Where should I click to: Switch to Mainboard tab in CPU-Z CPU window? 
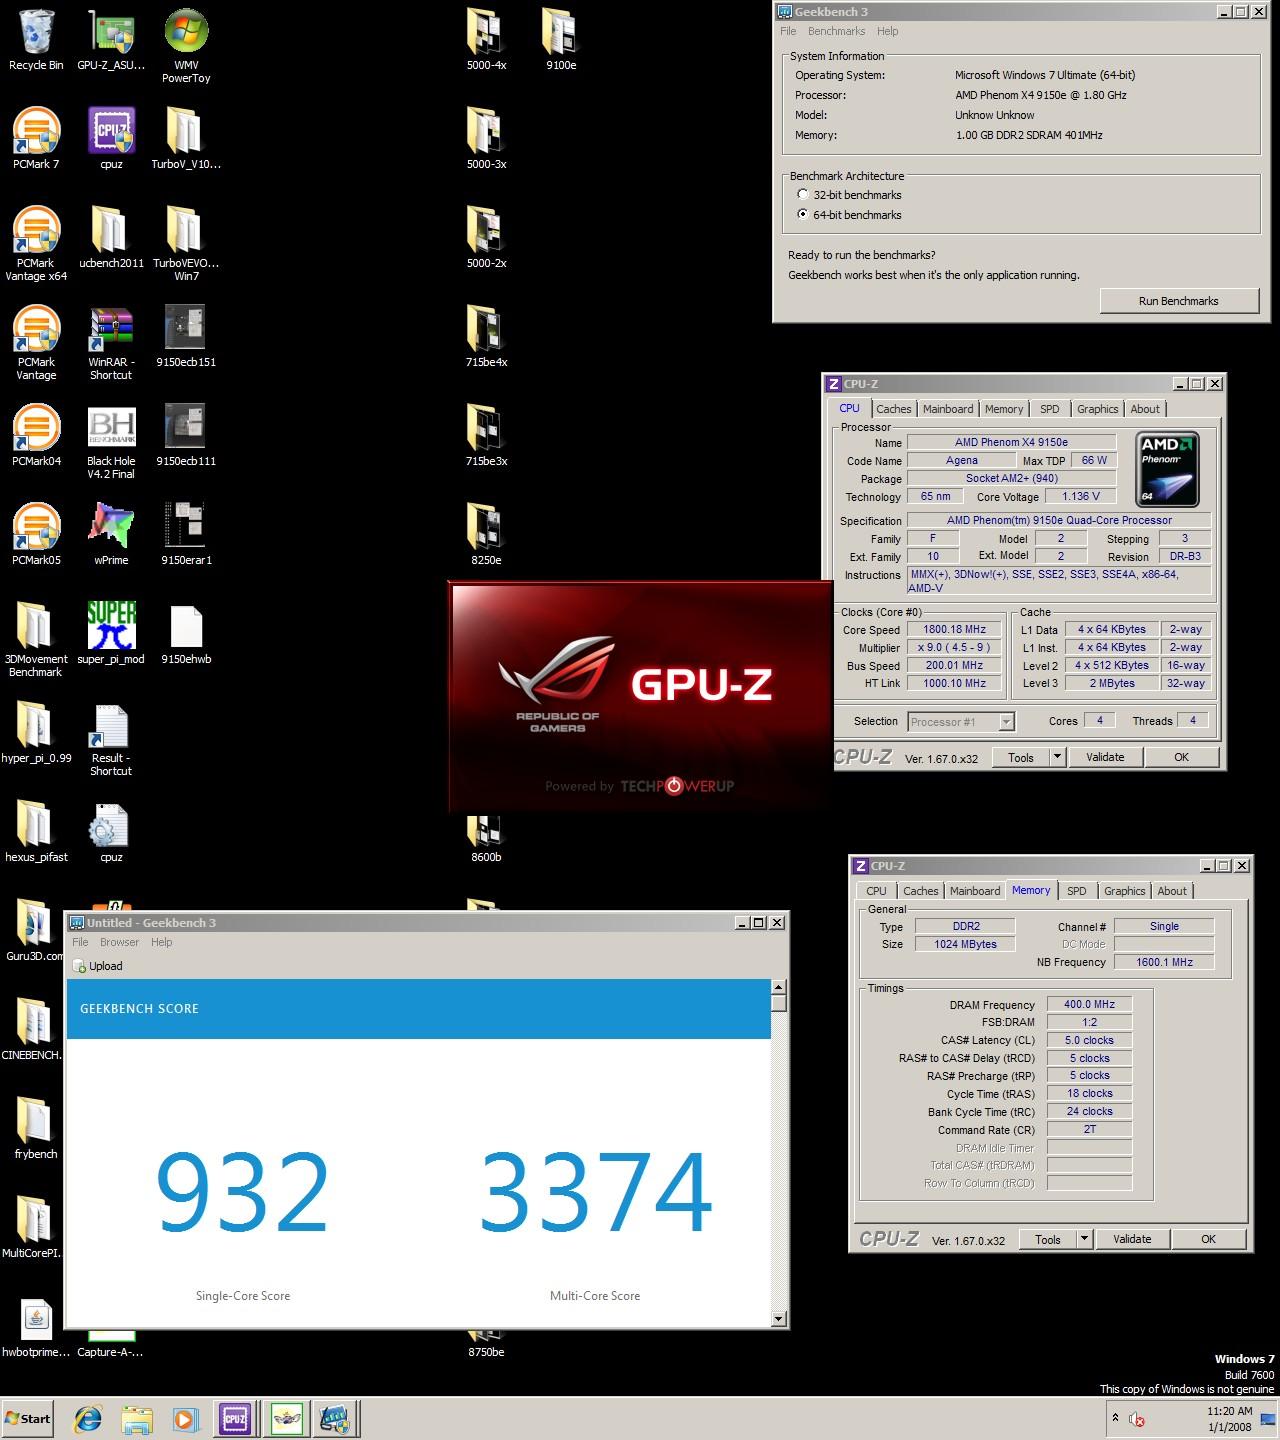pos(948,409)
